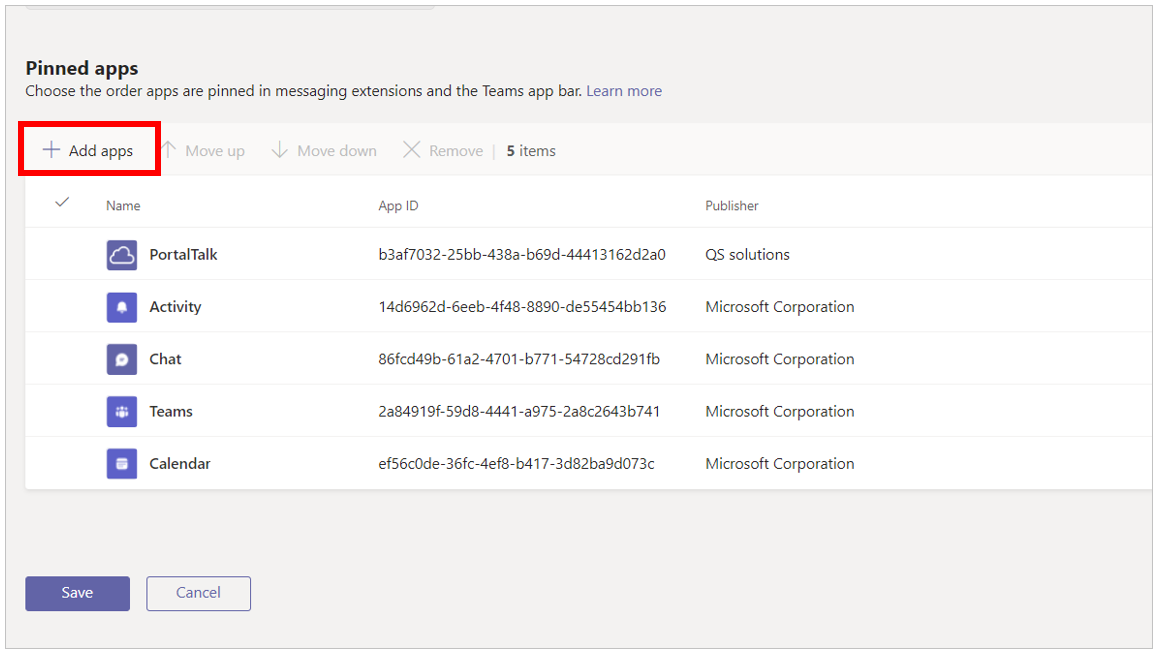The width and height of the screenshot is (1160, 653).
Task: Select the Calendar app name
Action: (180, 464)
